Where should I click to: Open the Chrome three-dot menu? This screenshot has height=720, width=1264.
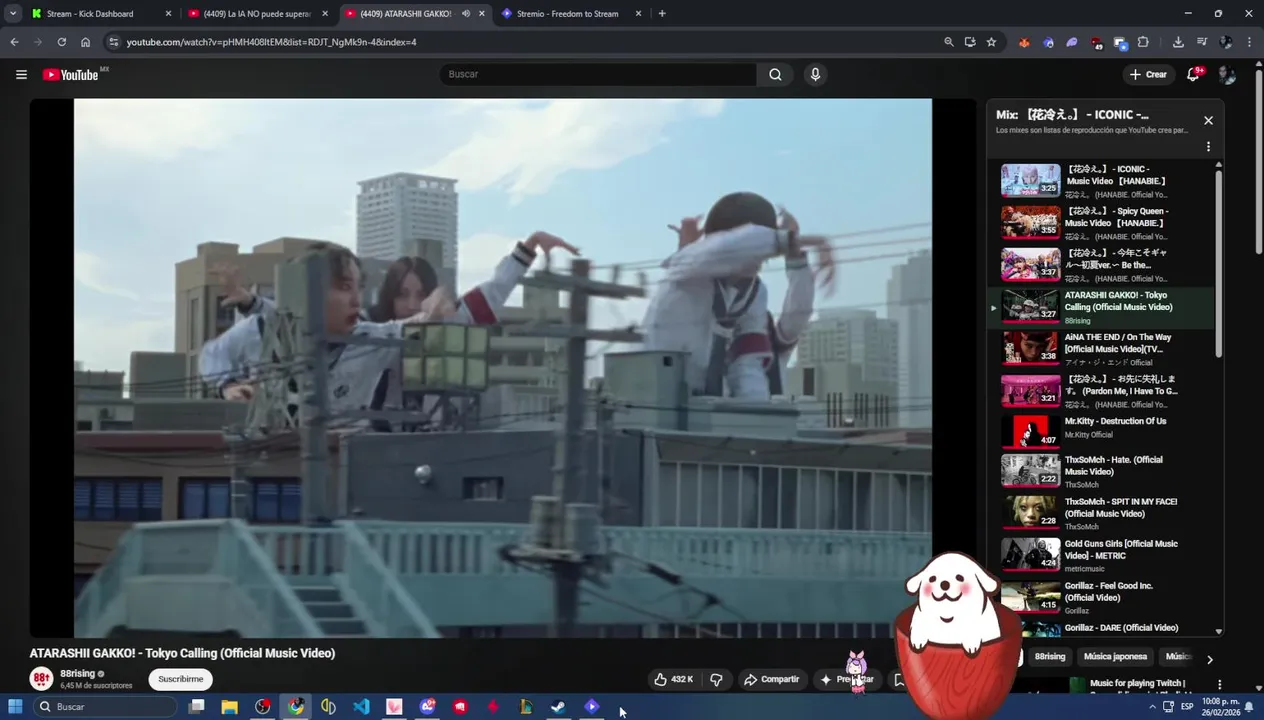point(1250,42)
